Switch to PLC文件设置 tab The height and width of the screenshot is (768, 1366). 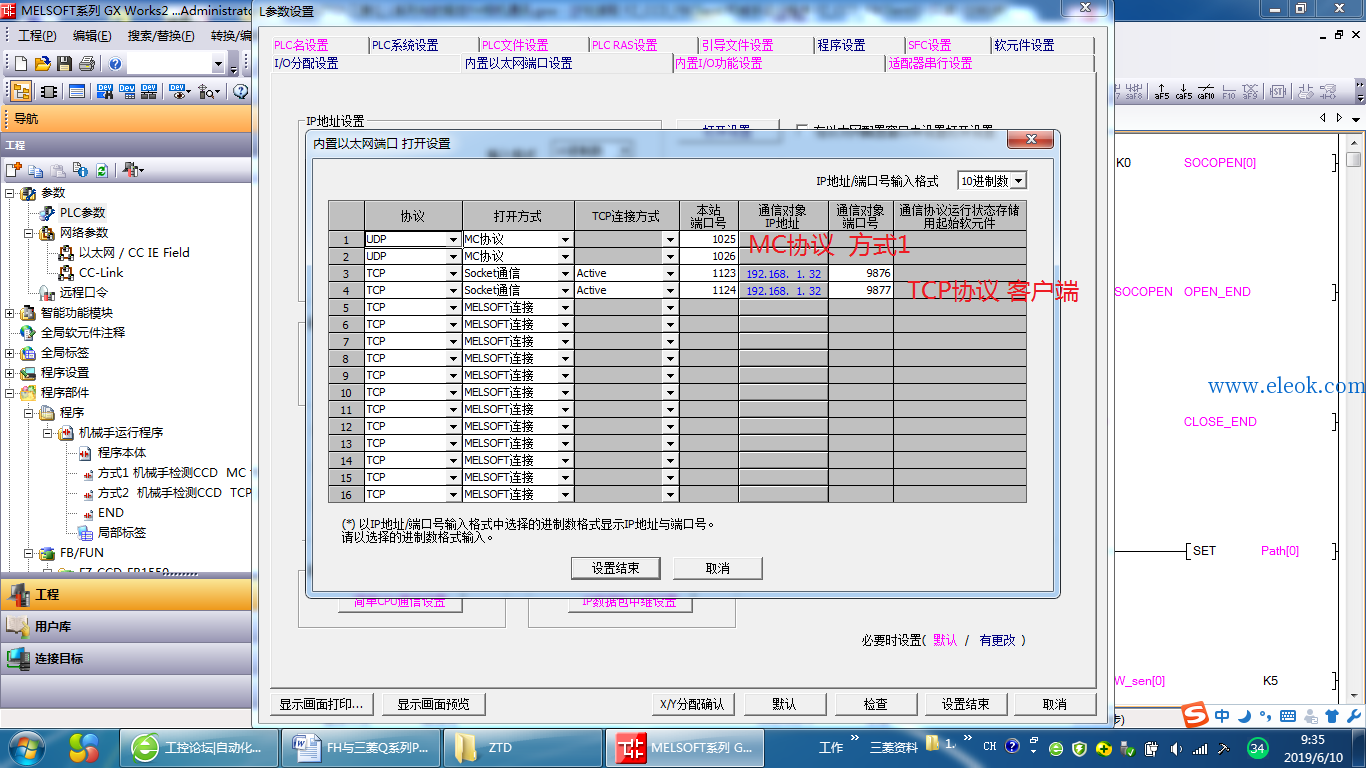coord(514,45)
